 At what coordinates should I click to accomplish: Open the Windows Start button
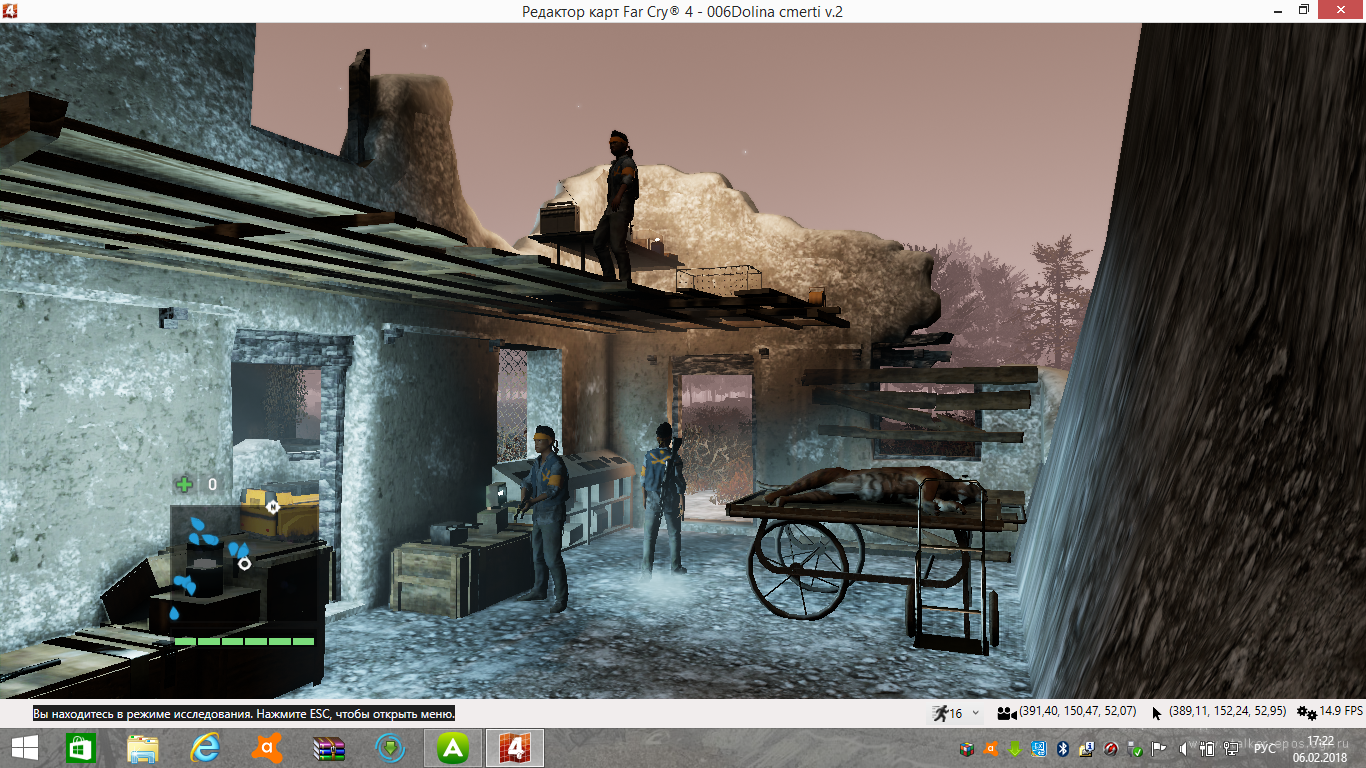24,748
